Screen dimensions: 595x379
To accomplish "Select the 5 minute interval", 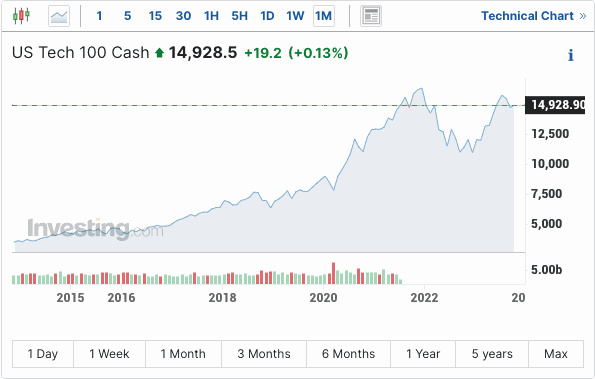I will (x=128, y=16).
